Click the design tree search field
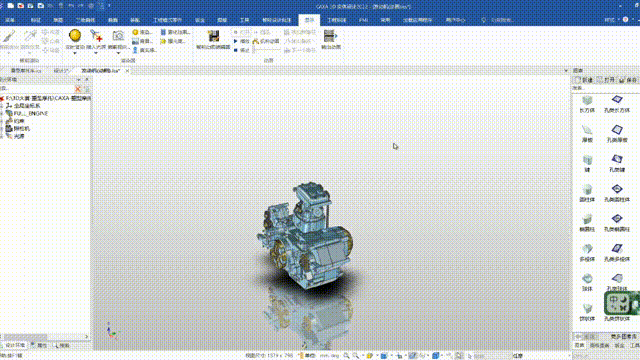This screenshot has height=360, width=640. (x=37, y=89)
